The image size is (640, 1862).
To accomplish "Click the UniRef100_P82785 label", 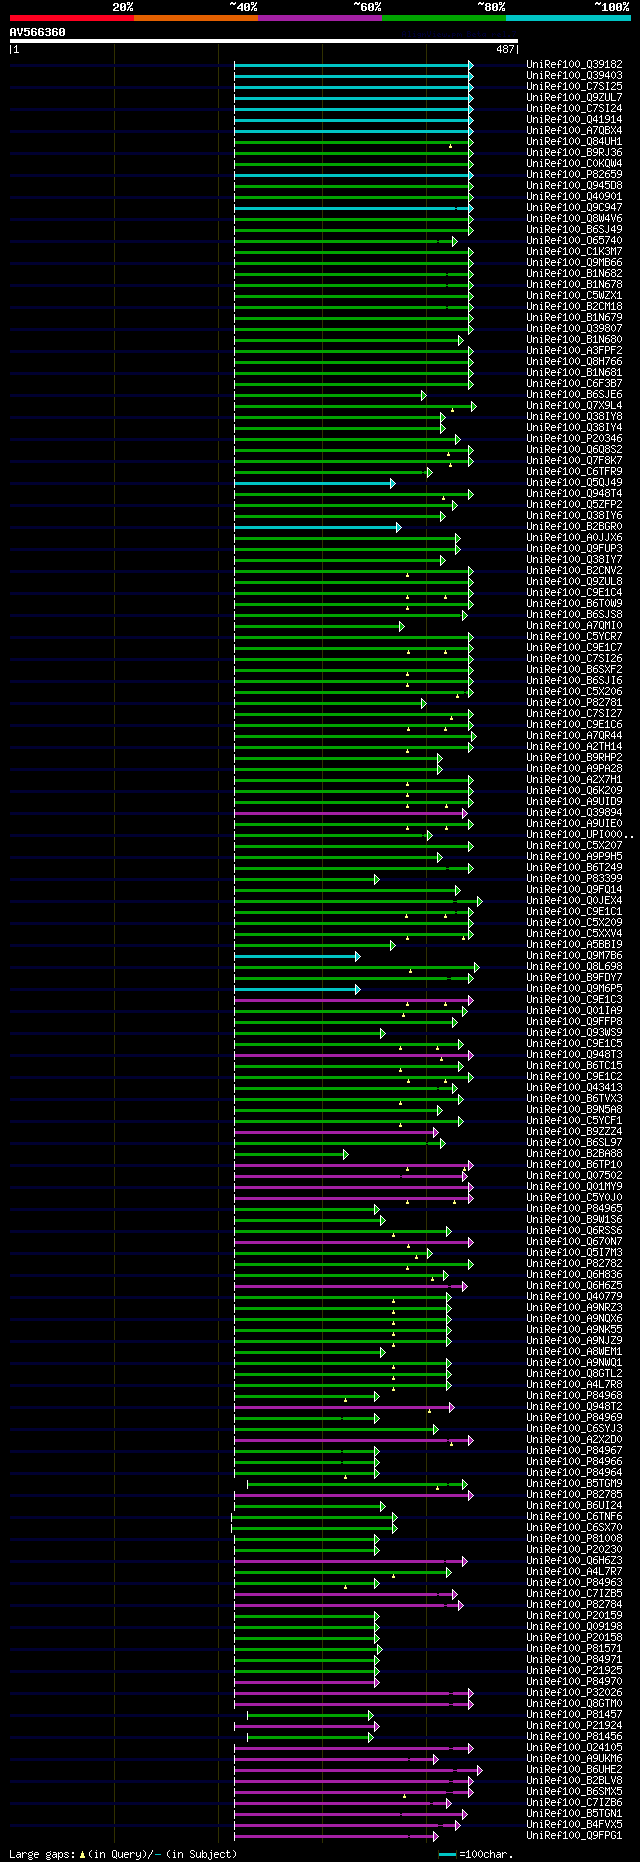I will (574, 1494).
